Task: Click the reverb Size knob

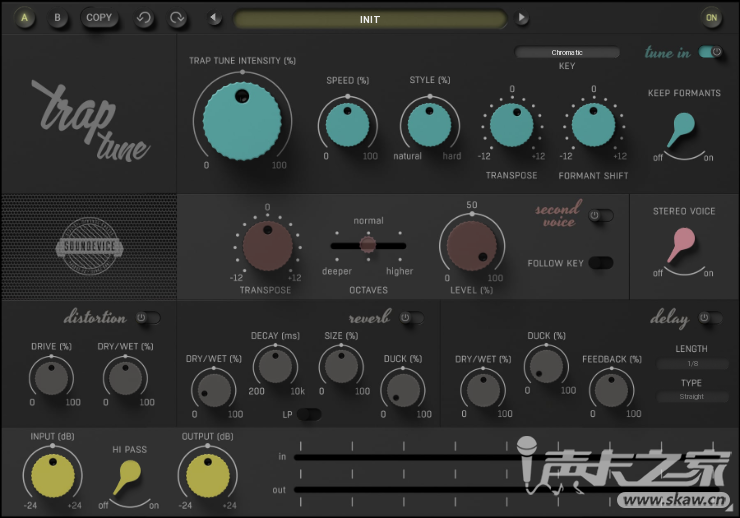Action: [341, 367]
